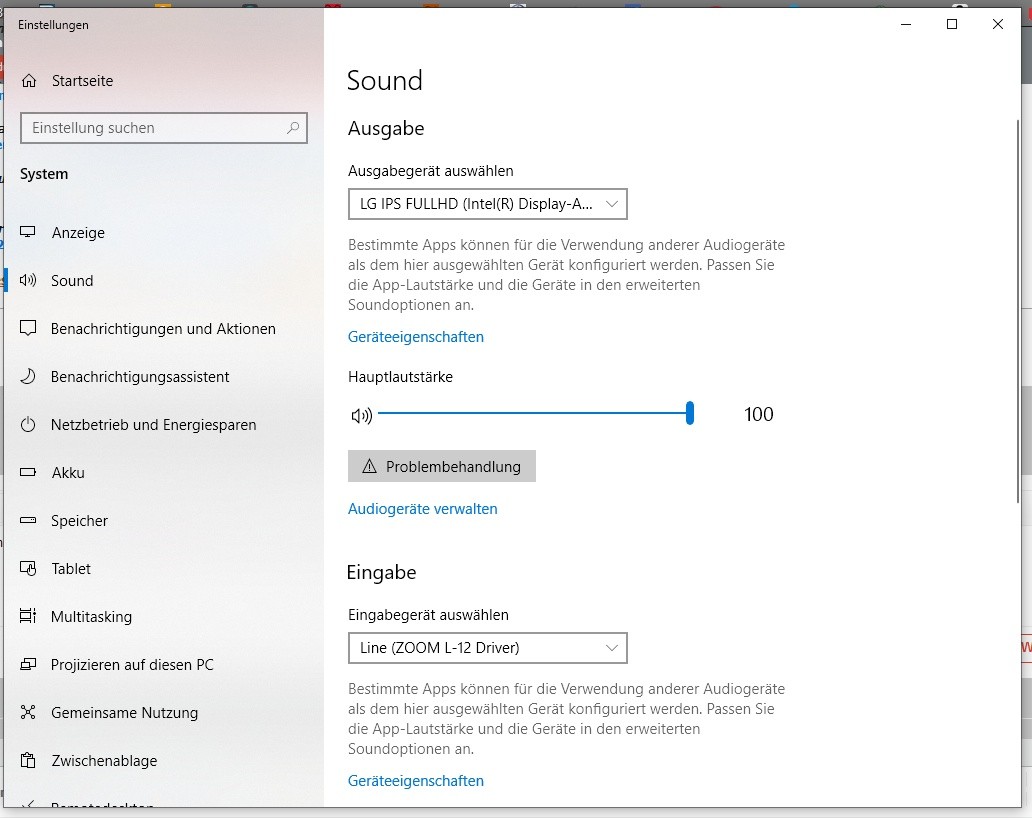Image resolution: width=1032 pixels, height=818 pixels.
Task: Click search magnifier in Einstellung suchen
Action: [x=293, y=128]
